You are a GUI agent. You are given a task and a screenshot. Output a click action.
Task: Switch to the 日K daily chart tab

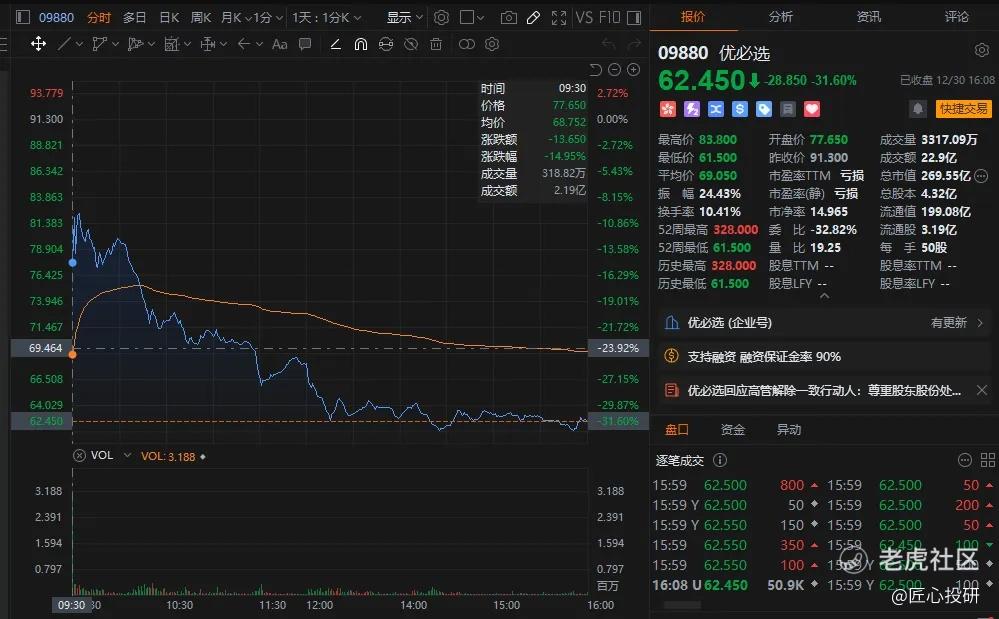[x=169, y=17]
